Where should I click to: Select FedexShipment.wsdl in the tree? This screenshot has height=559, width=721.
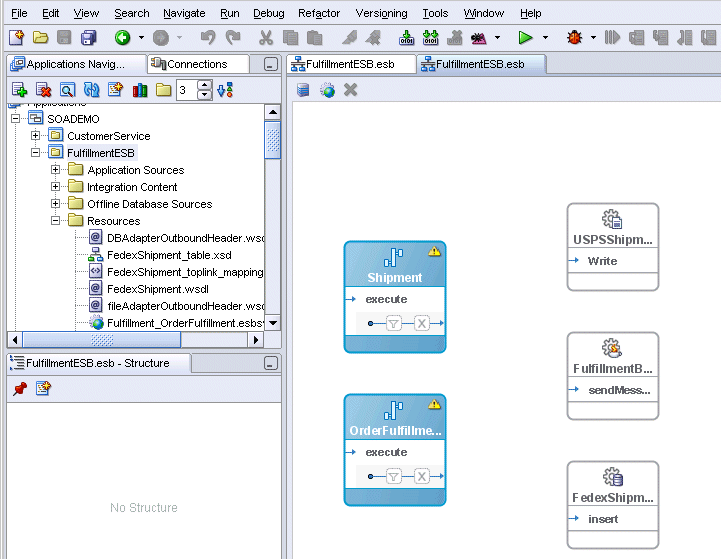[x=158, y=289]
